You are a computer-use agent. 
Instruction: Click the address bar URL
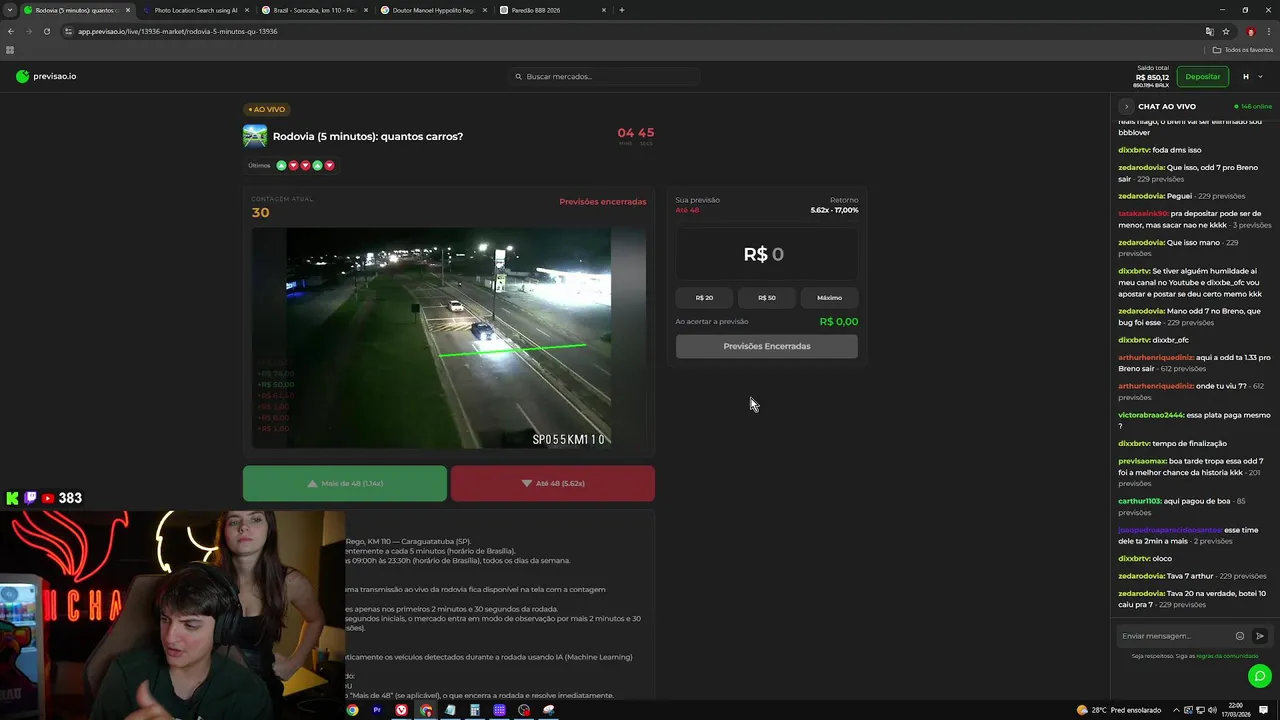(178, 31)
